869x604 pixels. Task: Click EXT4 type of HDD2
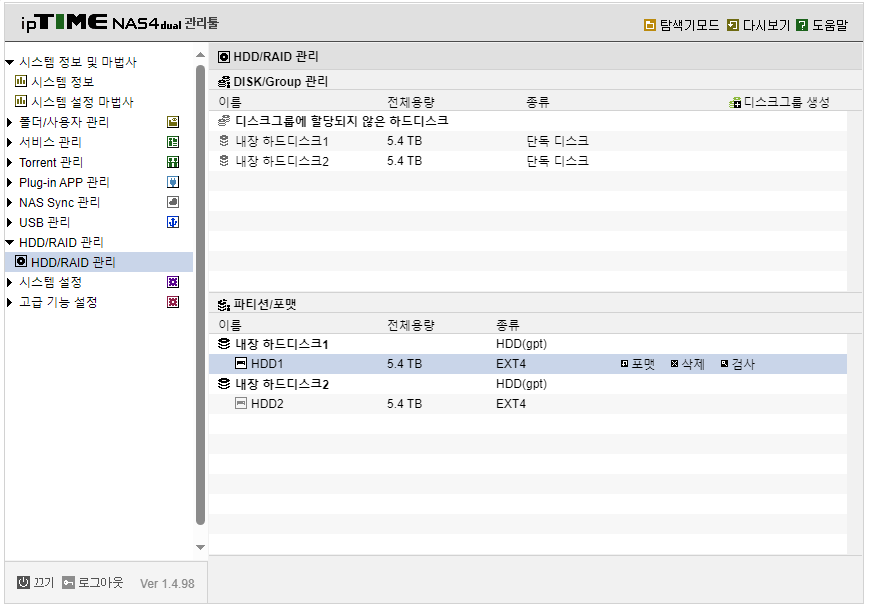coord(511,404)
